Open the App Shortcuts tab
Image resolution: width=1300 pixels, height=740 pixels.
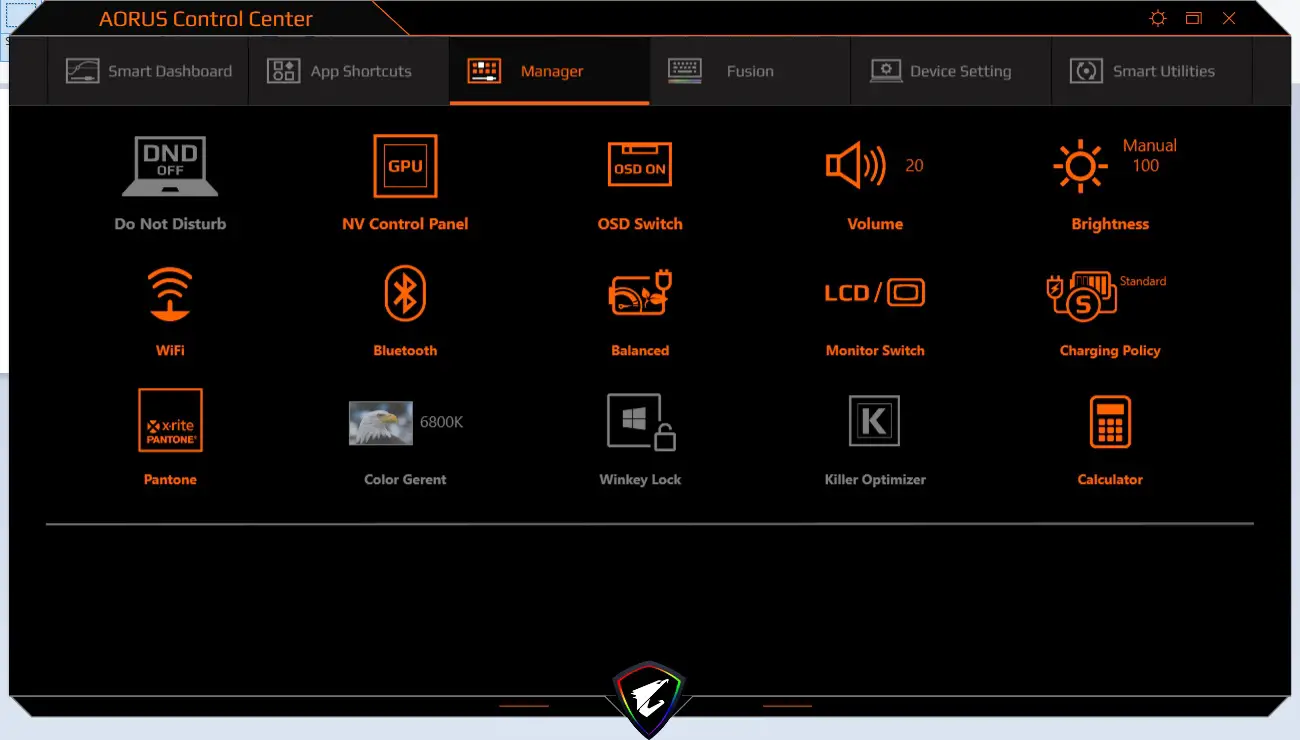[x=349, y=71]
